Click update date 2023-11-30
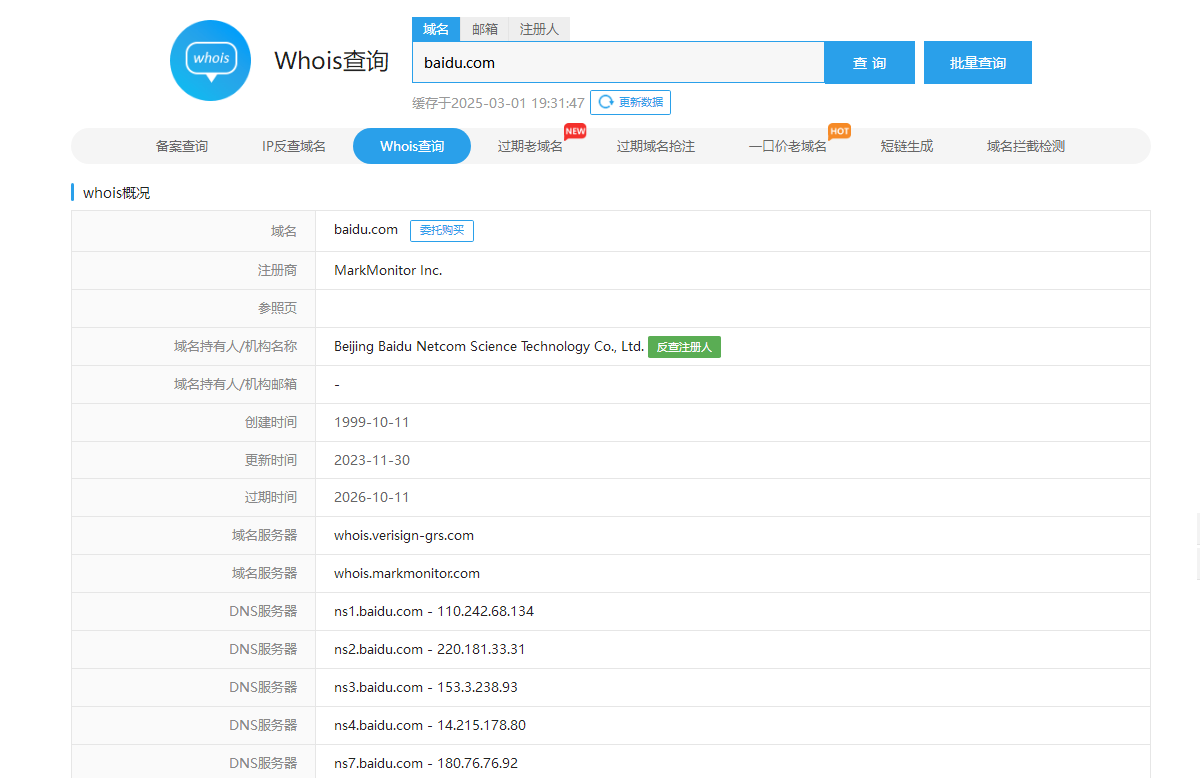 [372, 460]
